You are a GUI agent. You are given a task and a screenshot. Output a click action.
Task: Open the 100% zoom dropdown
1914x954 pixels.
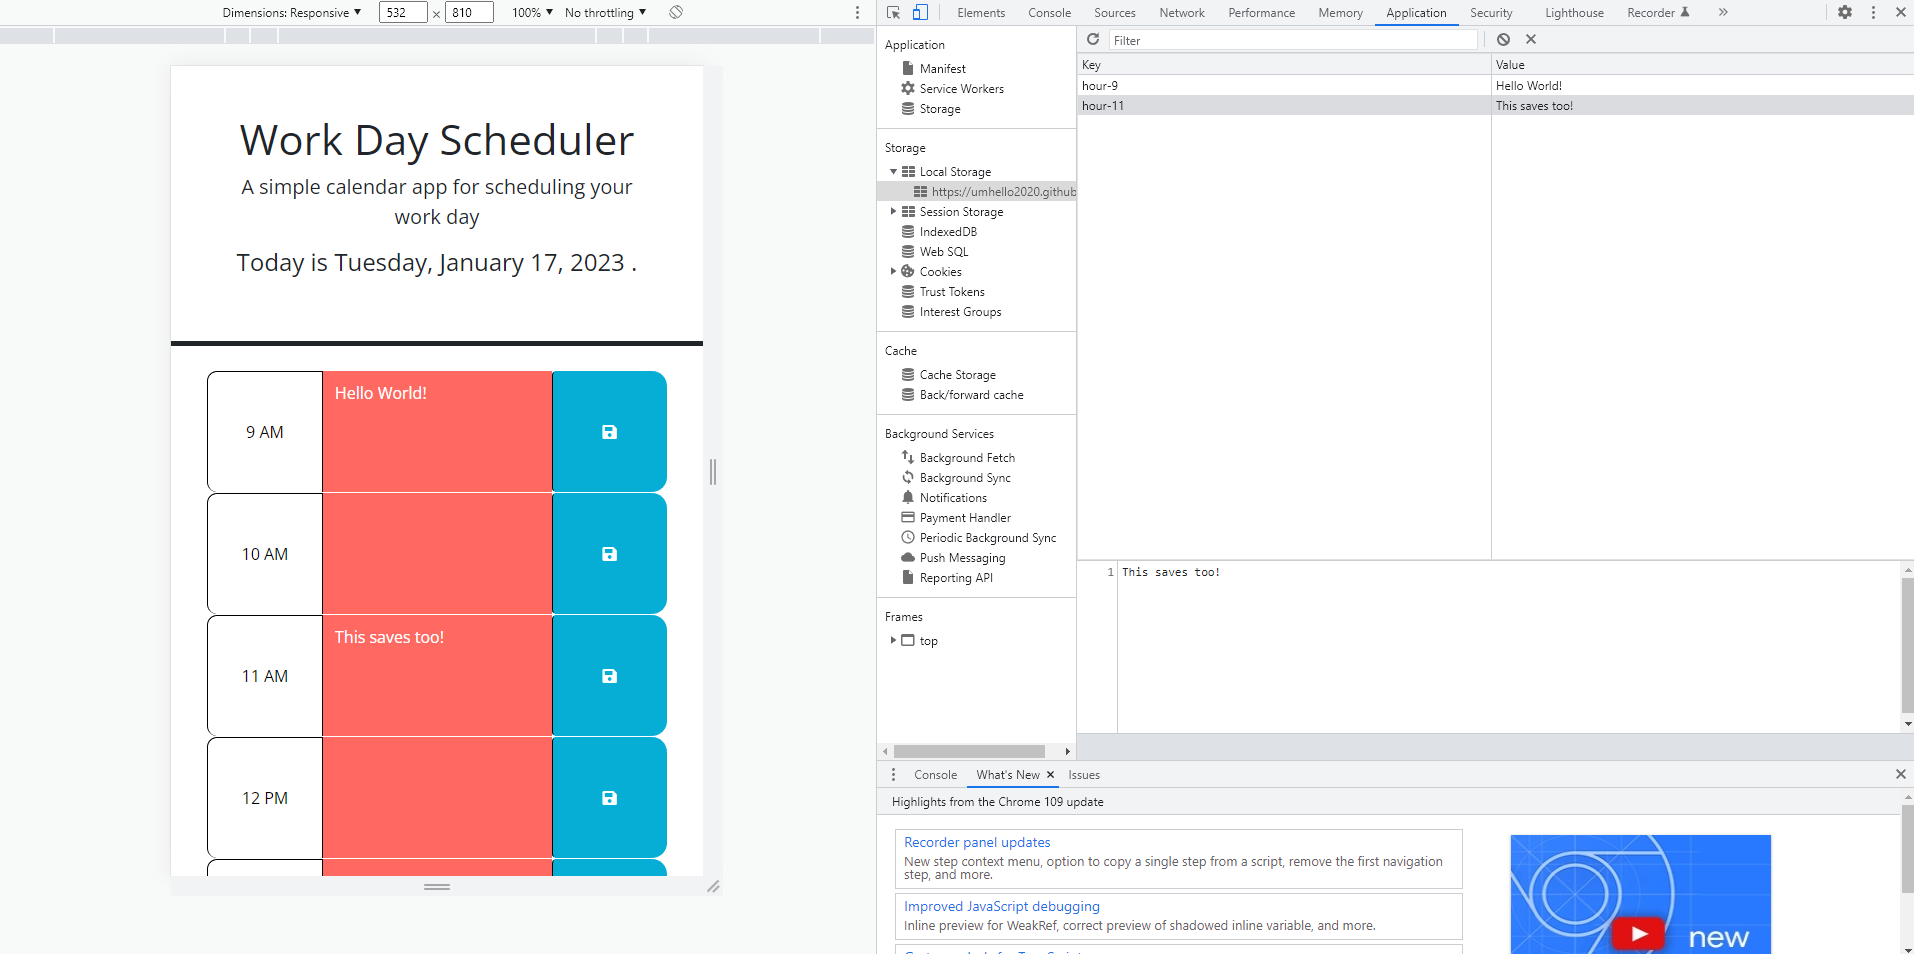pos(532,13)
